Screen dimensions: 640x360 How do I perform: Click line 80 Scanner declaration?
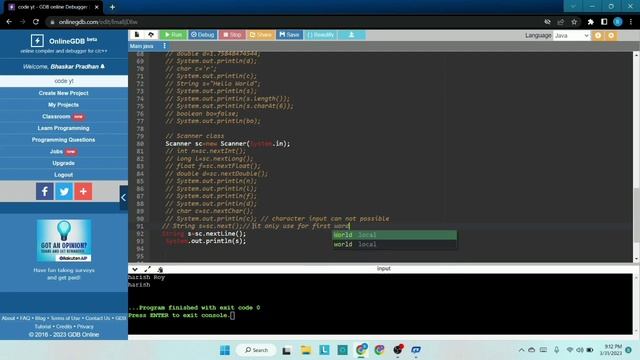point(227,143)
